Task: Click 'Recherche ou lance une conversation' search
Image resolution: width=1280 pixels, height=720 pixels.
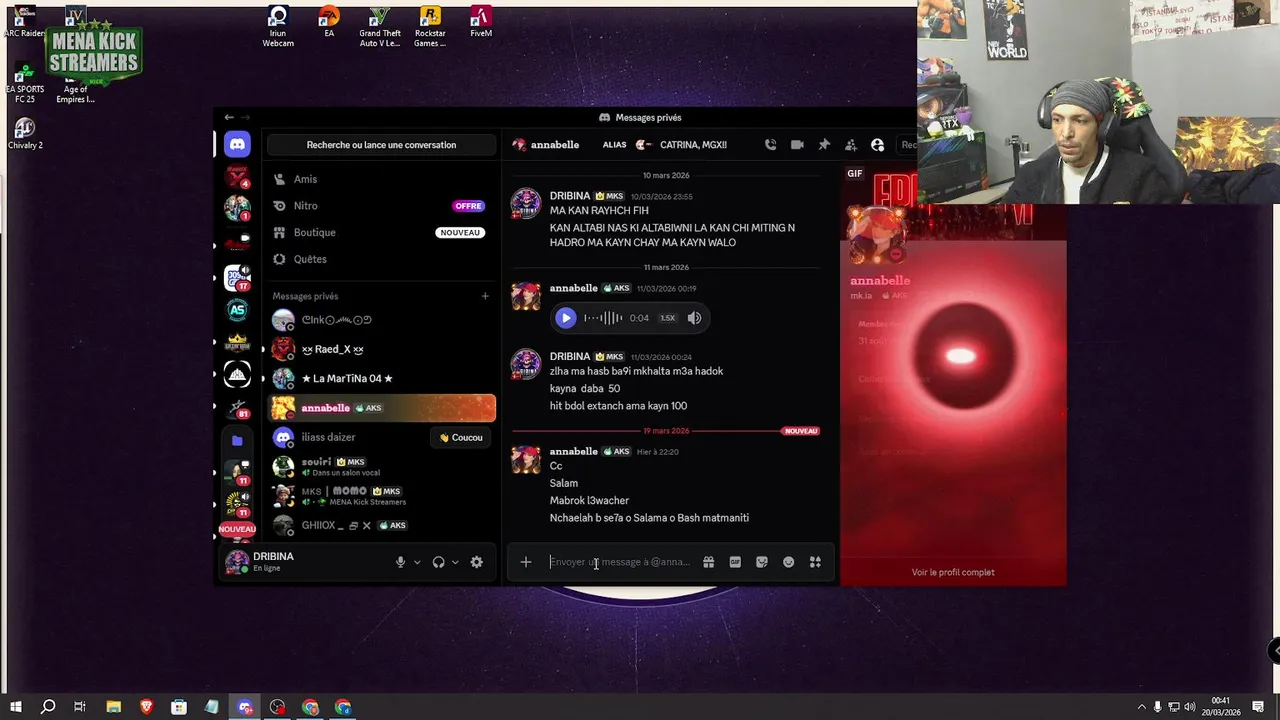Action: [381, 145]
